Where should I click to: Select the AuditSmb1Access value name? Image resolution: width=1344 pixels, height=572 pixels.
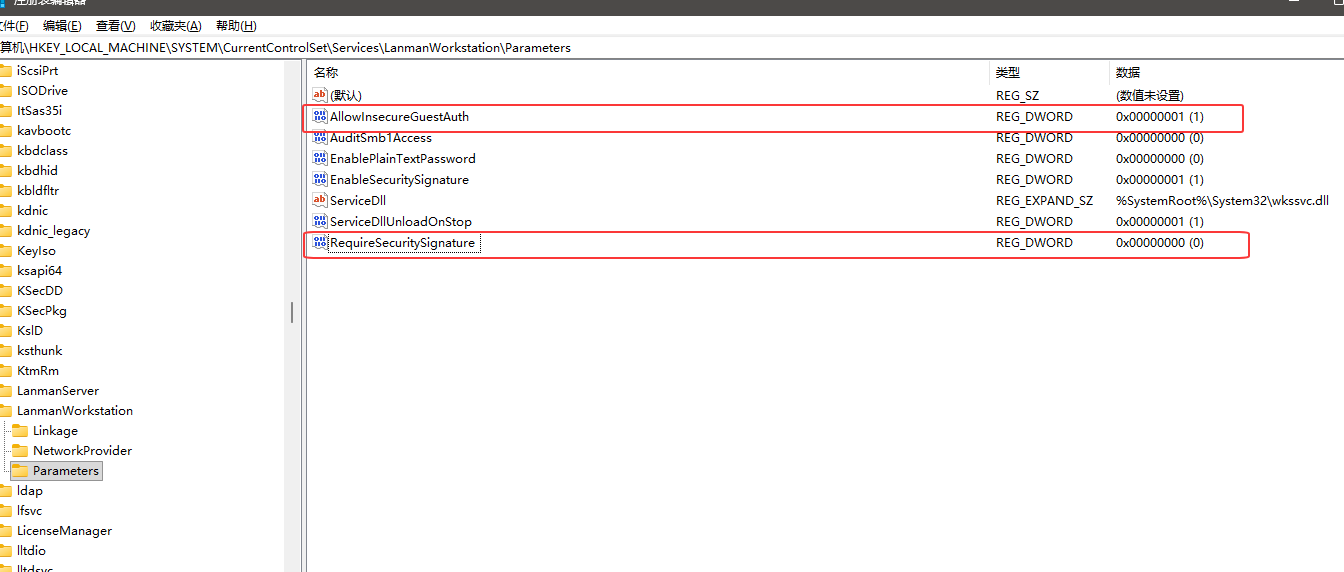click(381, 137)
